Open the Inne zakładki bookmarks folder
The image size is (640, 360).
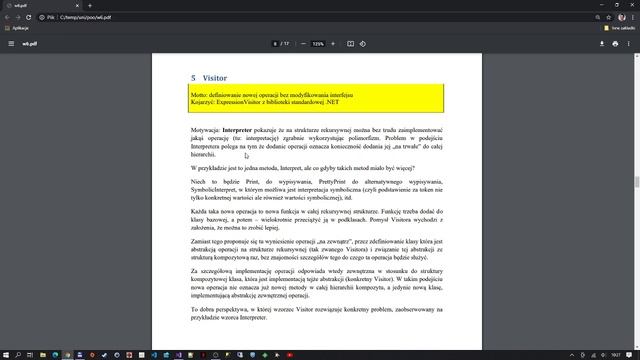pos(619,28)
